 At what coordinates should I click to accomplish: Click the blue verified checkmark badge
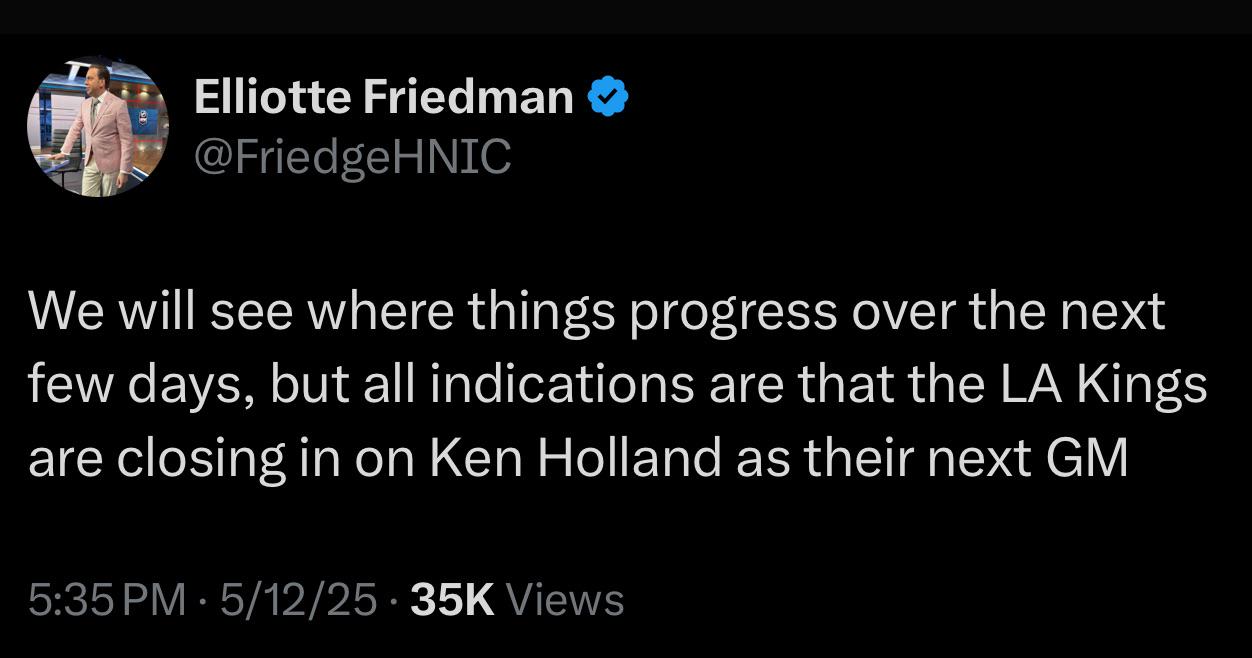click(x=607, y=97)
